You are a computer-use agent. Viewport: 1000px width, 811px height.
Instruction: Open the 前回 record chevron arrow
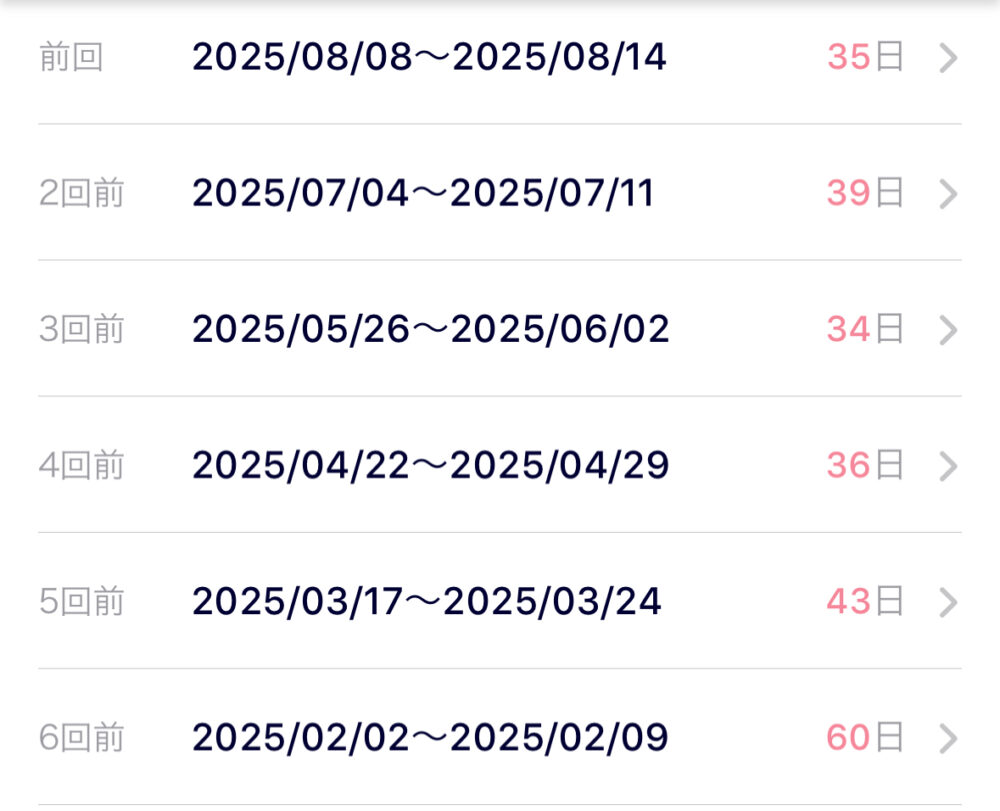[948, 58]
